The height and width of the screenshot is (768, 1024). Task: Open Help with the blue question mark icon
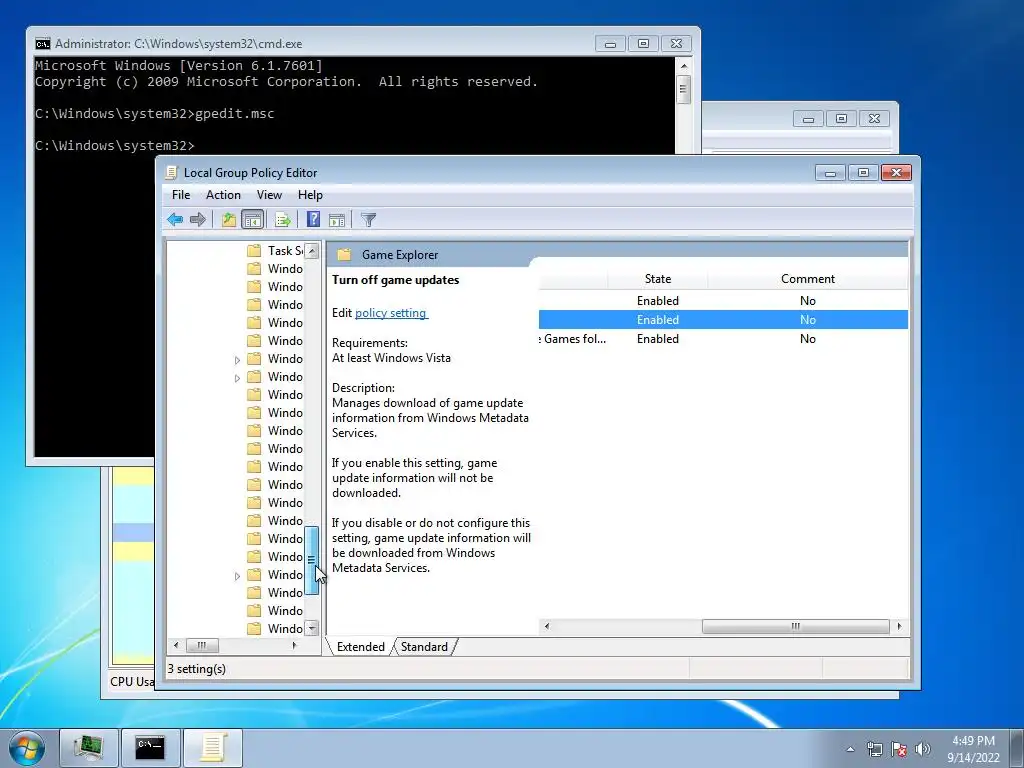coord(313,219)
